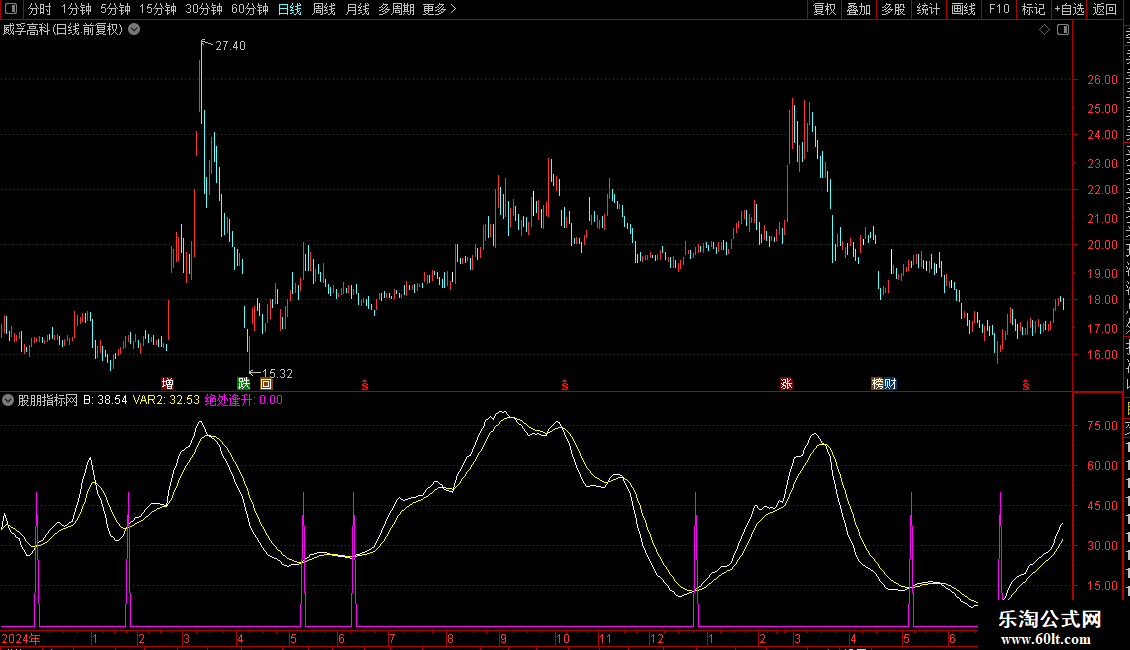Click the S marker near October 2024
The height and width of the screenshot is (650, 1130).
(564, 386)
